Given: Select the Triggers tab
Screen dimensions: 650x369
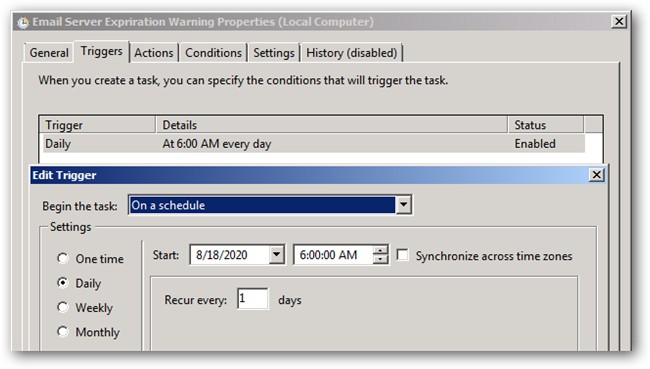Looking at the screenshot, I should coord(102,51).
